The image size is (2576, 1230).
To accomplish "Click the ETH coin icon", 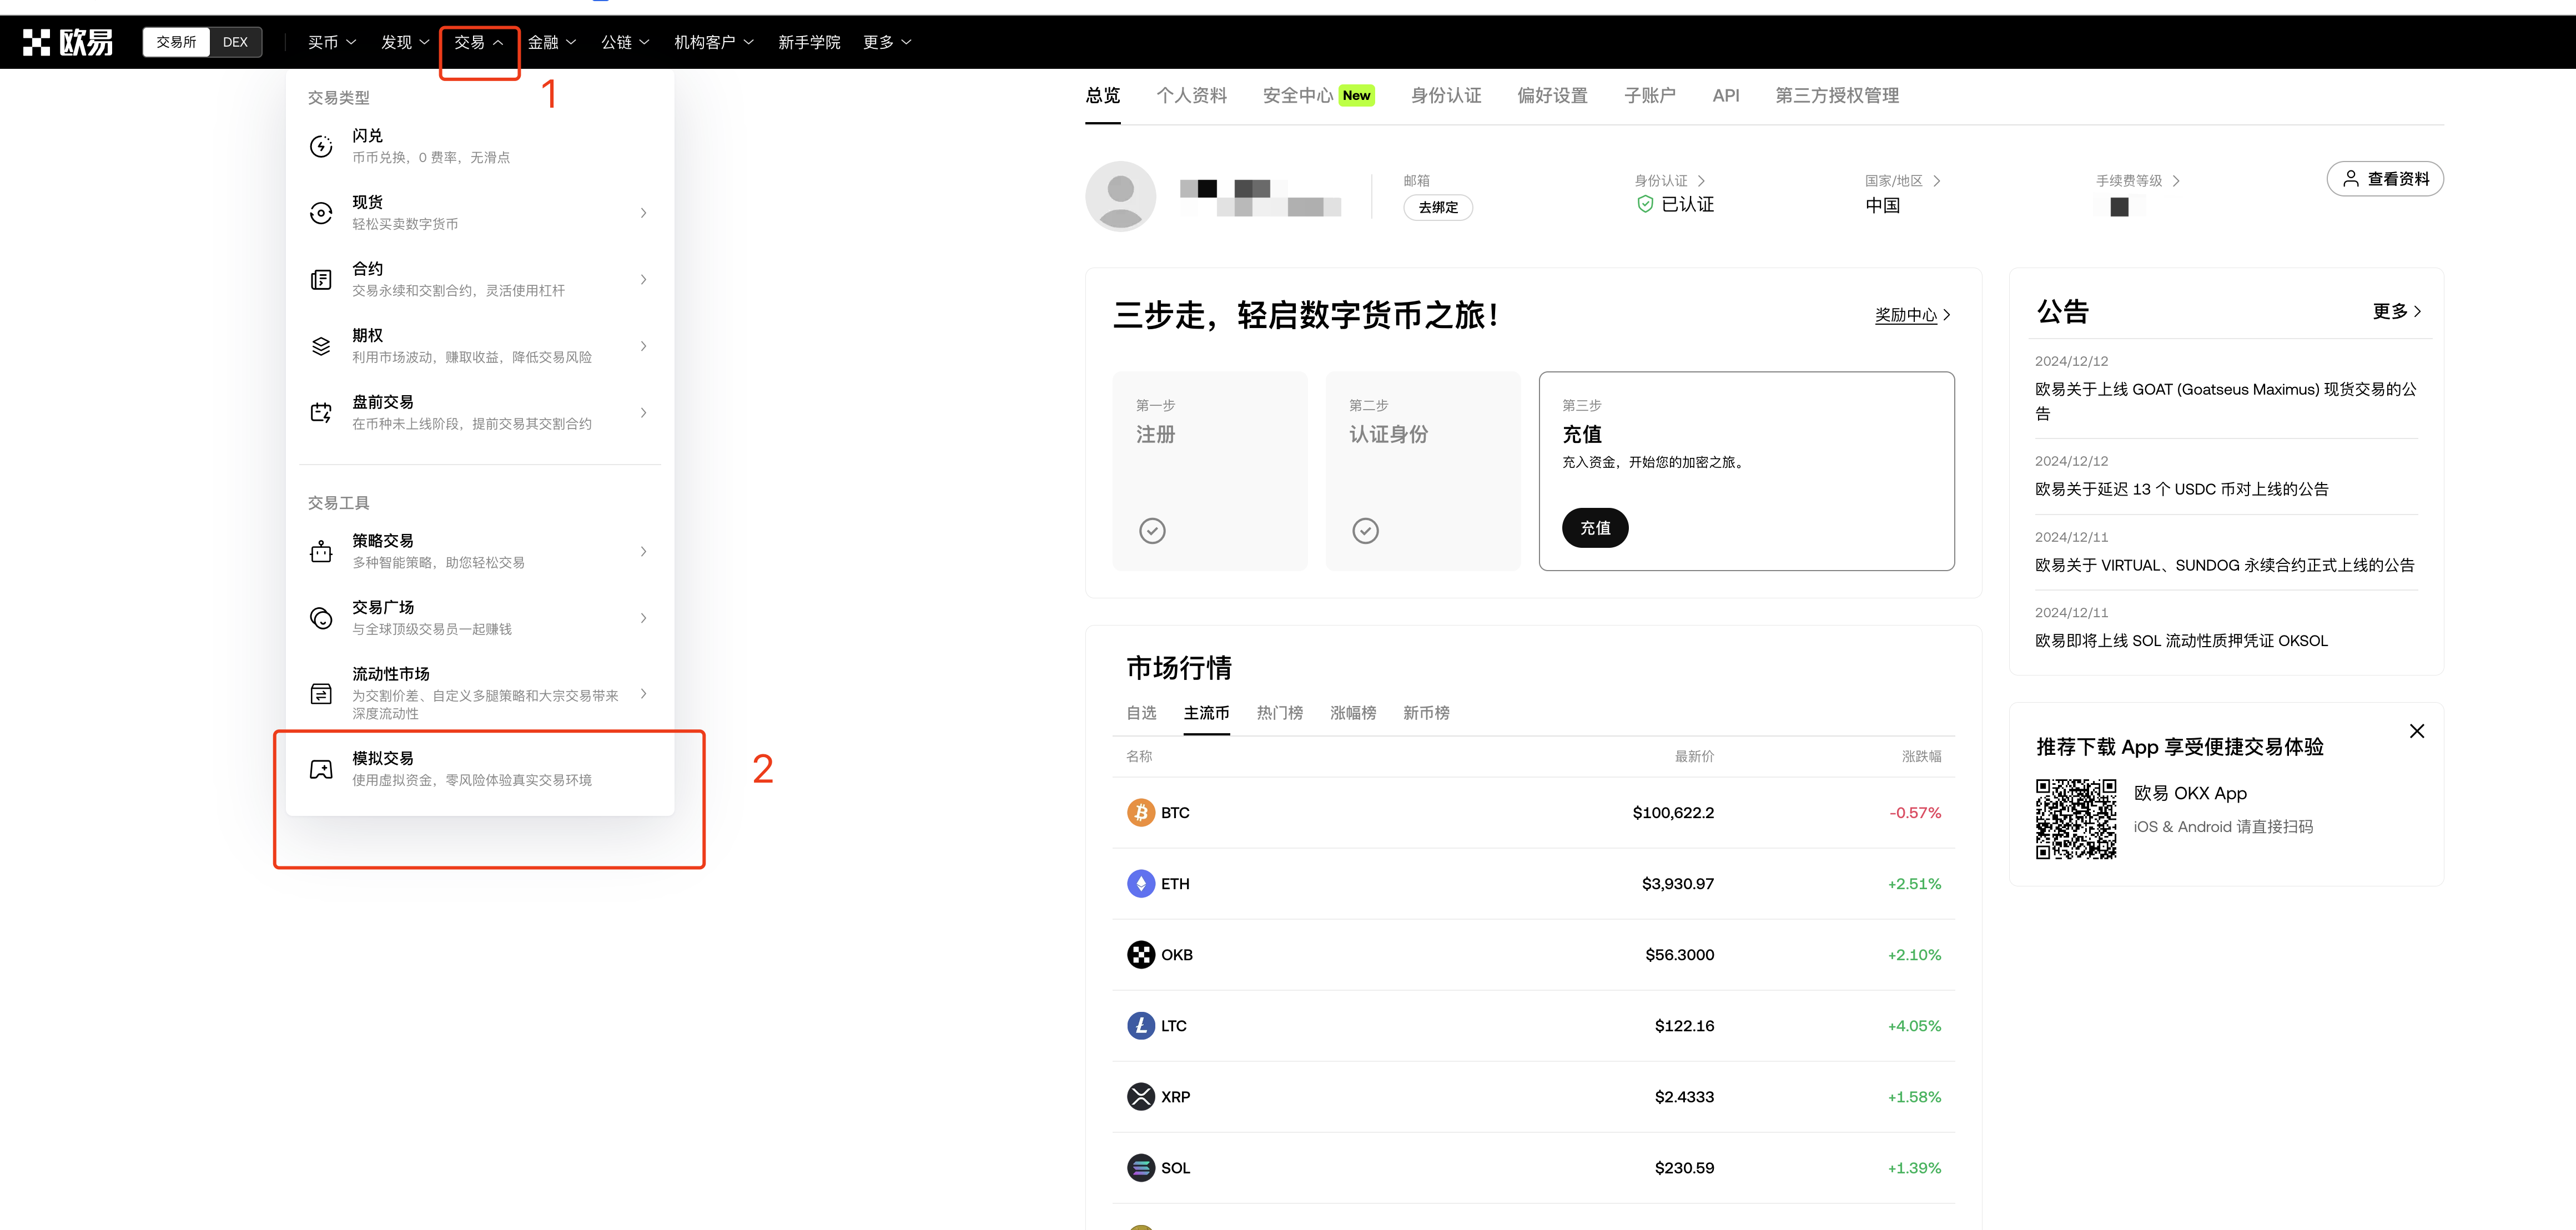I will 1141,884.
